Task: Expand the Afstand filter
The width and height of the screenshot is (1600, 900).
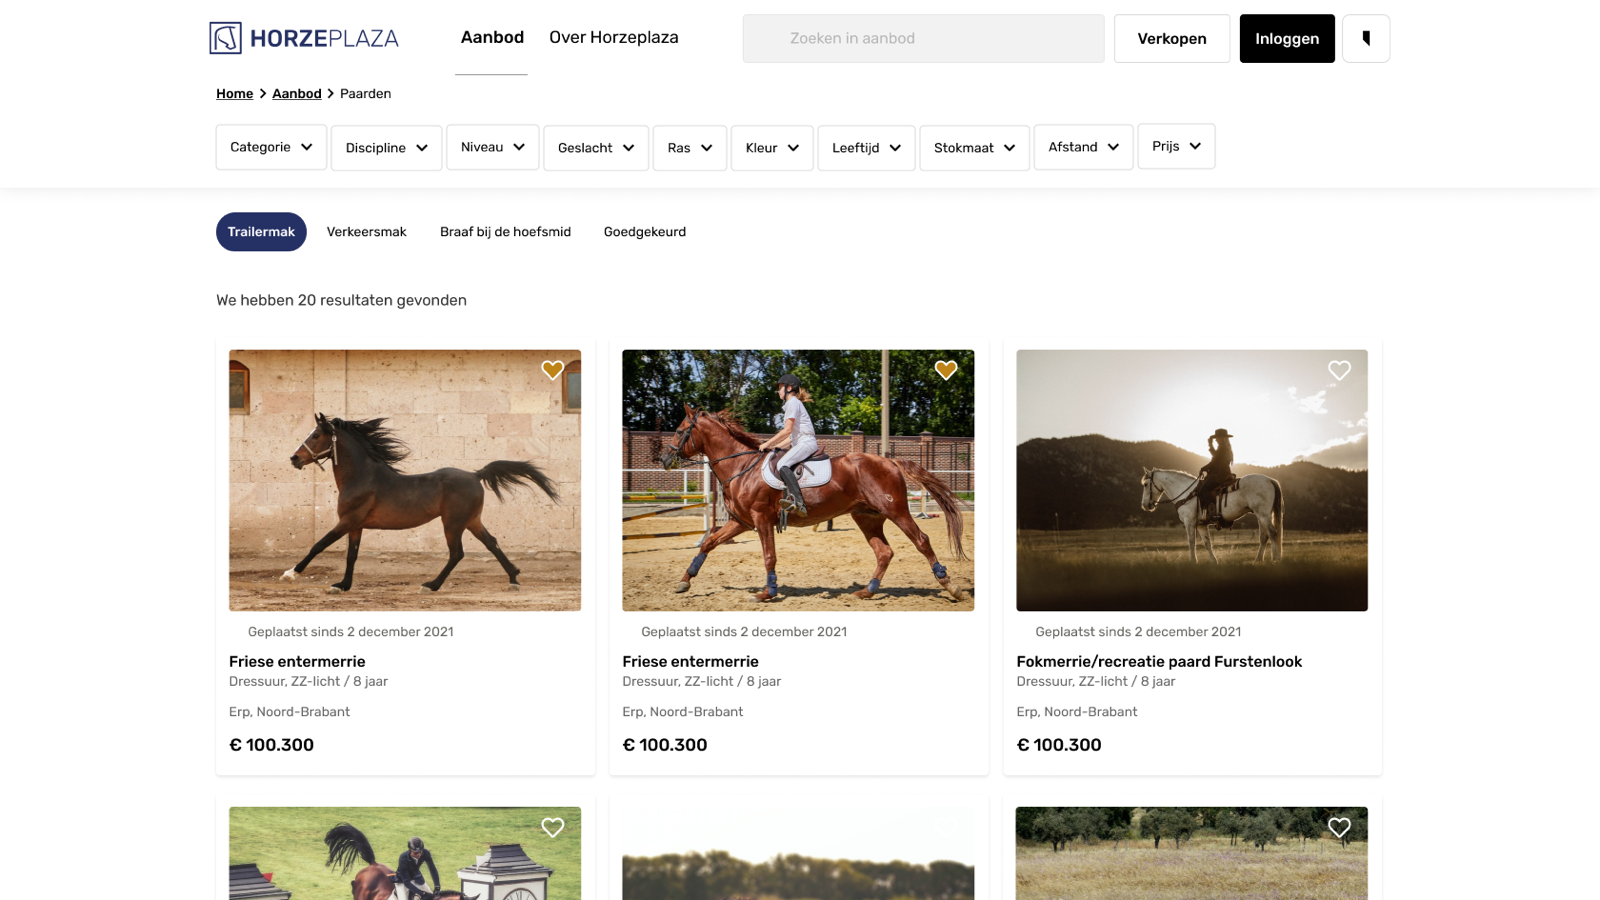Action: [1084, 147]
